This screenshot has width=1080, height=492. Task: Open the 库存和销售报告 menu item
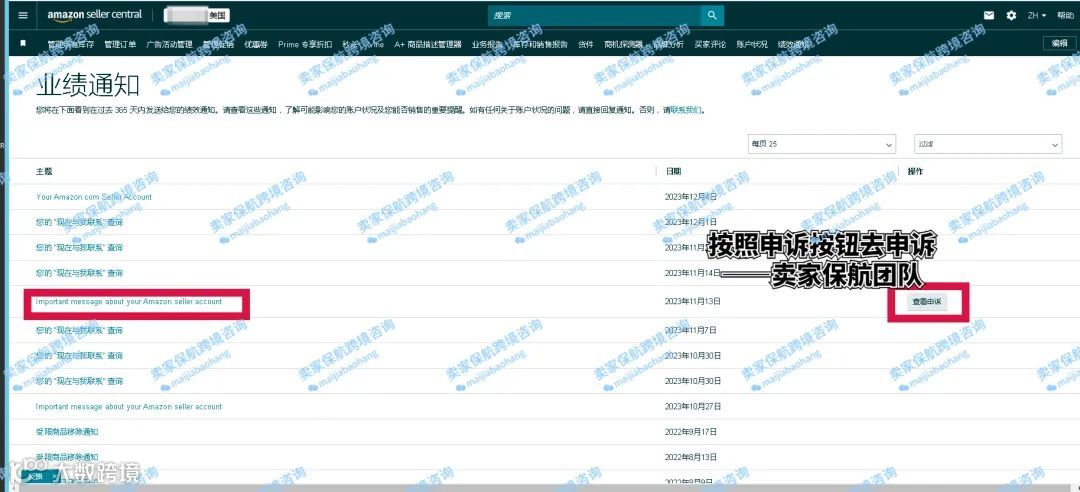click(x=540, y=45)
